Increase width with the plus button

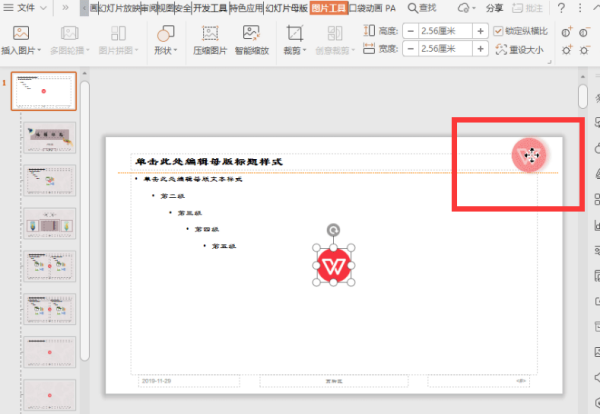[480, 49]
